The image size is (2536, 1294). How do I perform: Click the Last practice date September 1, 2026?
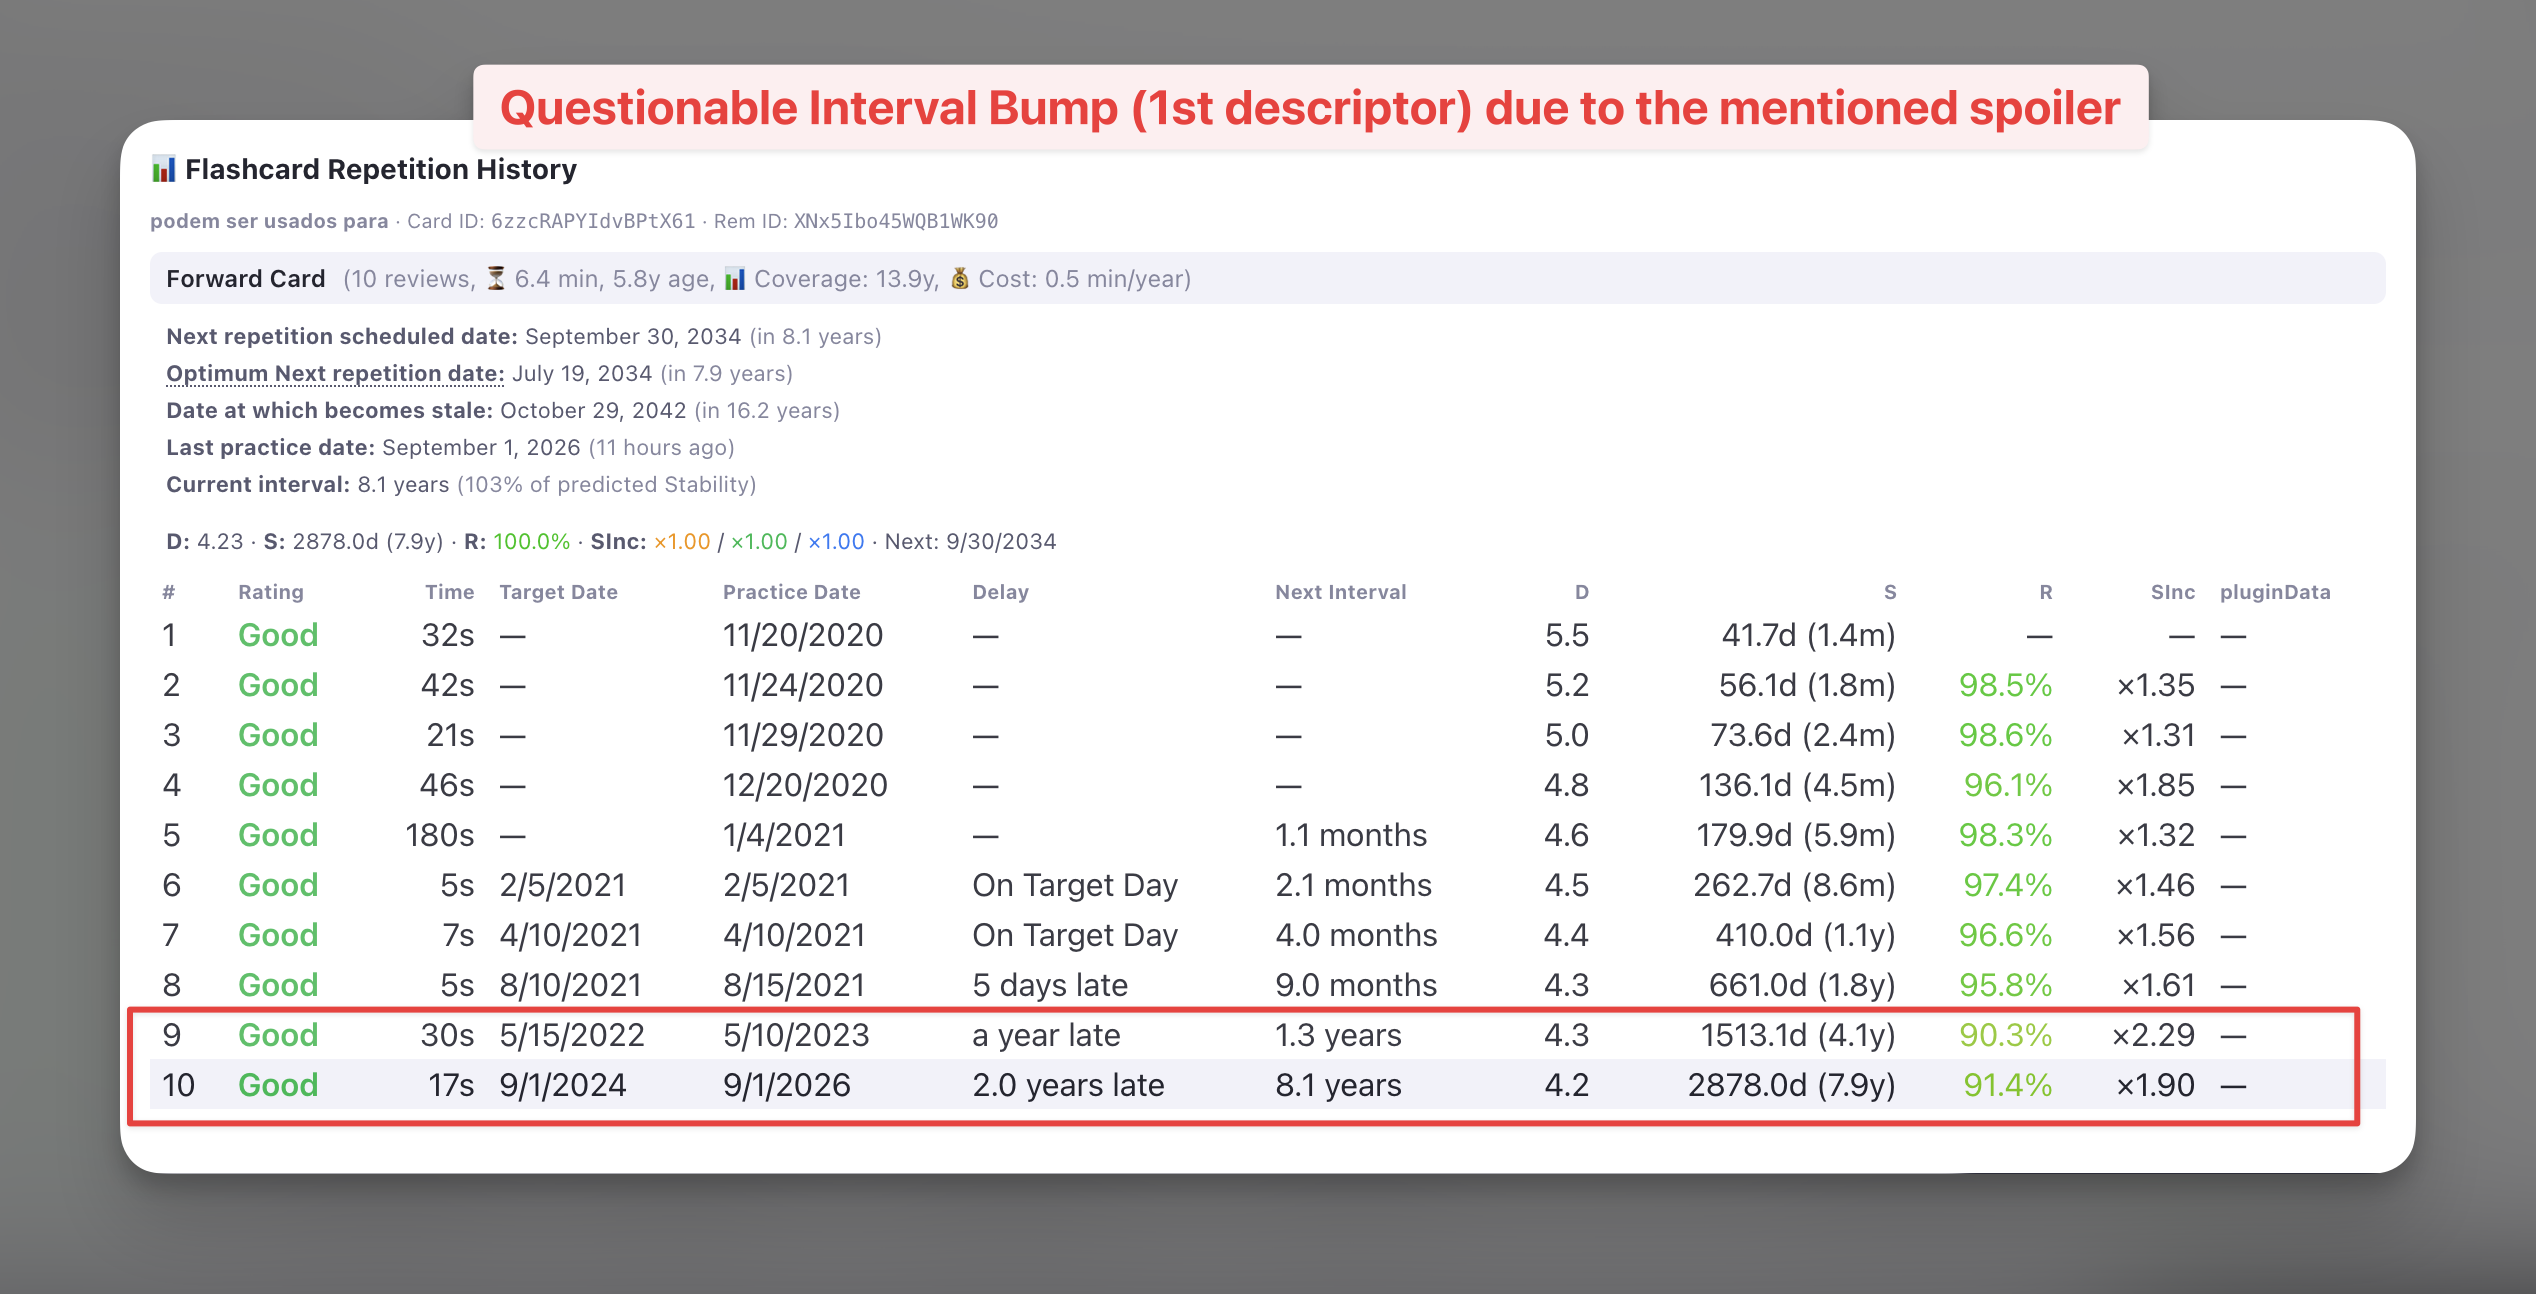click(450, 447)
